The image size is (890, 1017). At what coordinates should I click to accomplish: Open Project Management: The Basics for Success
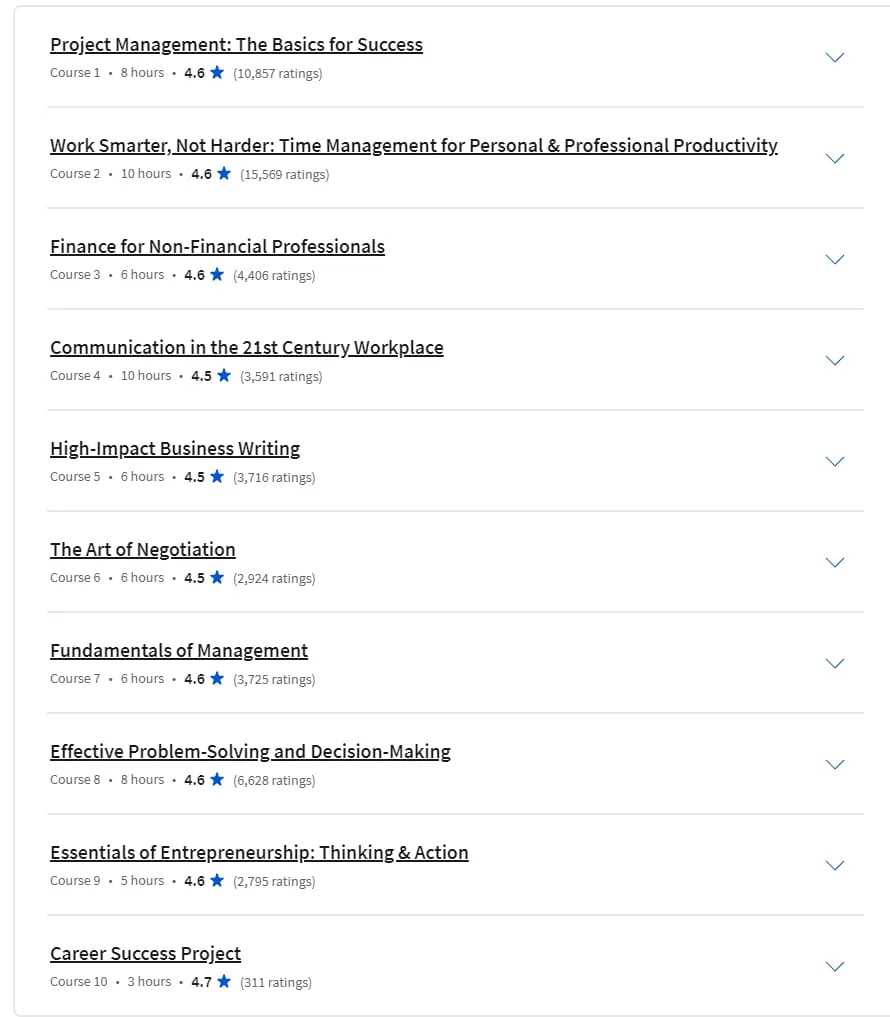point(236,45)
